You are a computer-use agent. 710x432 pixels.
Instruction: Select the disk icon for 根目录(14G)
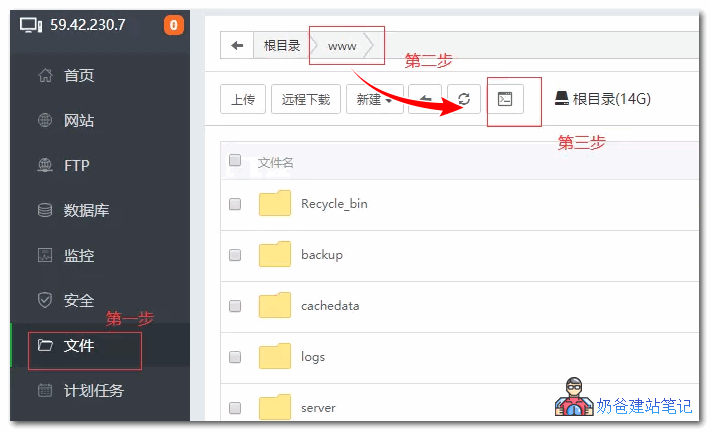pyautogui.click(x=562, y=99)
